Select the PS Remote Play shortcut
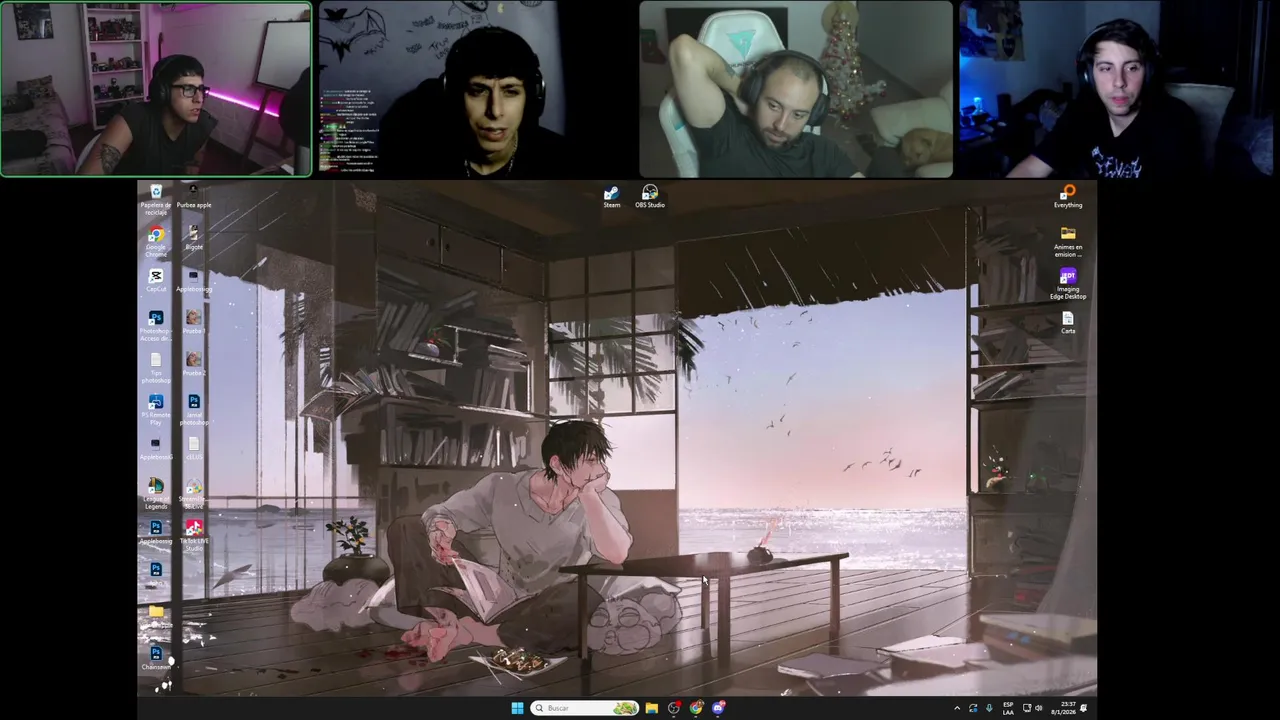This screenshot has width=1280, height=720. (156, 409)
